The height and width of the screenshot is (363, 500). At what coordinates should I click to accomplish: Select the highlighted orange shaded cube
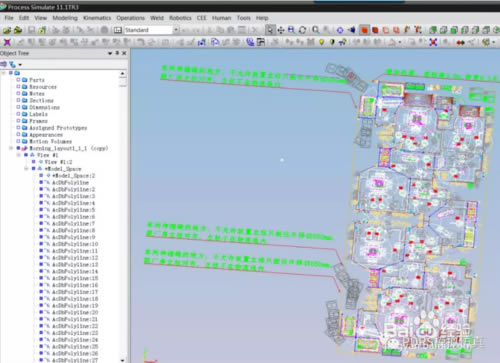[x=364, y=30]
